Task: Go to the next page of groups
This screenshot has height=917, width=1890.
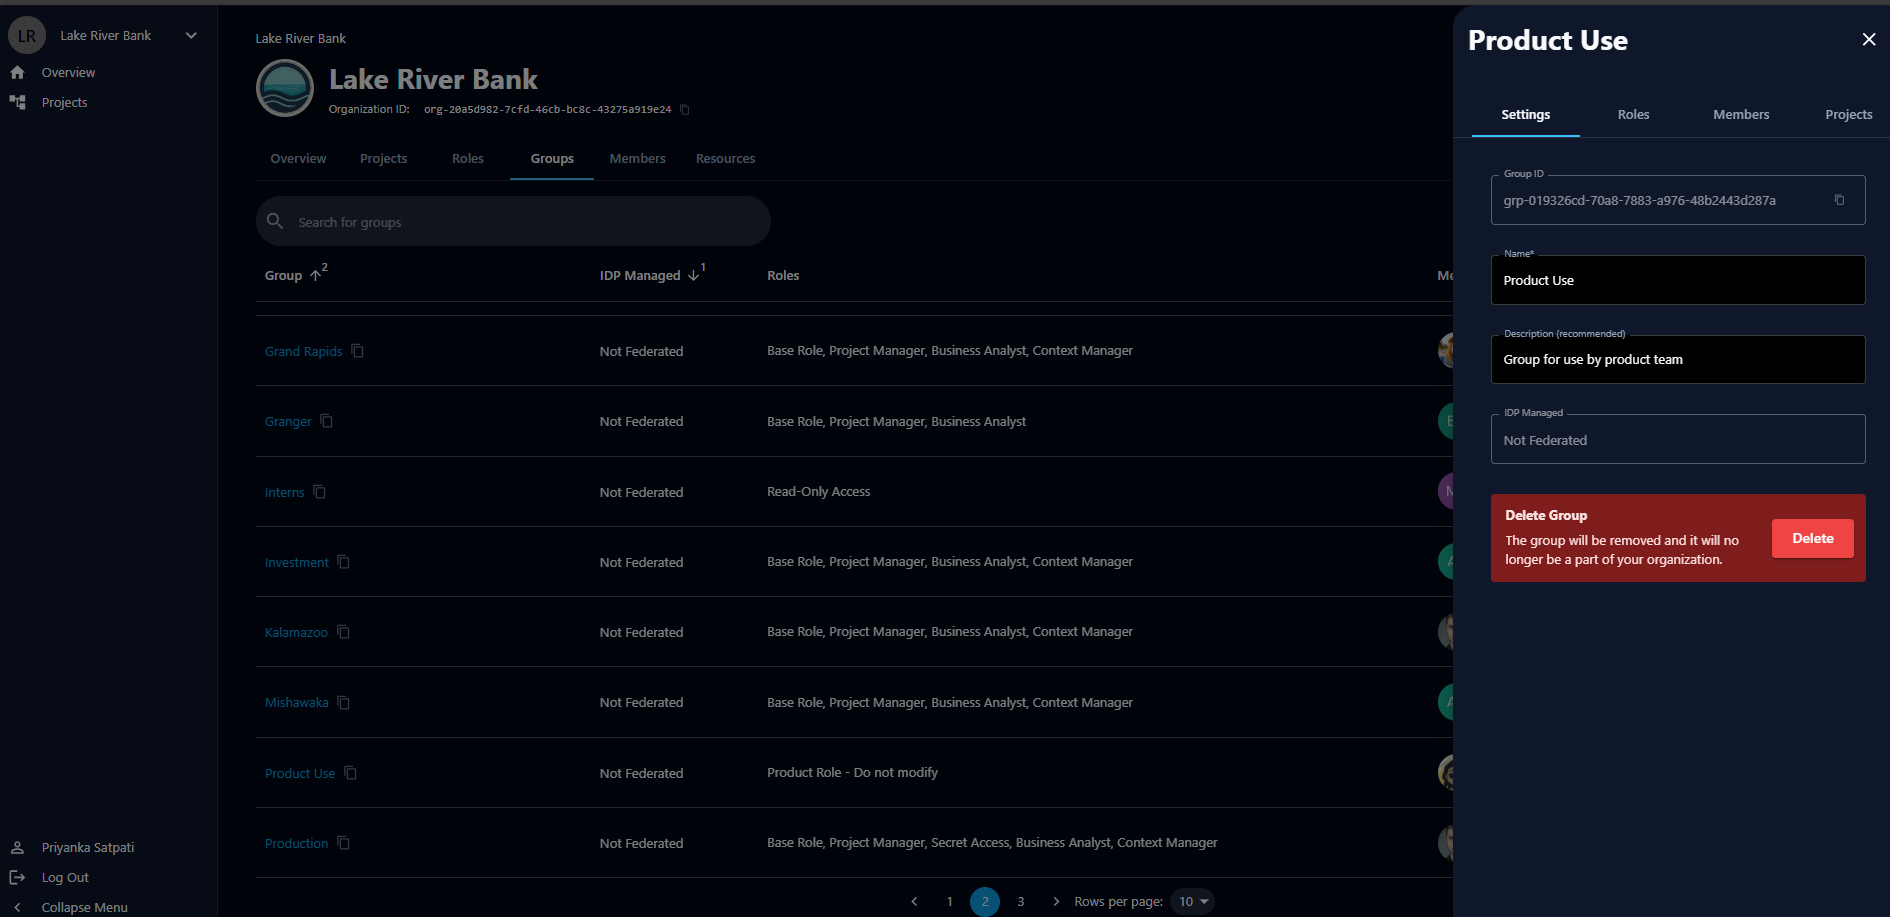Action: tap(1056, 901)
